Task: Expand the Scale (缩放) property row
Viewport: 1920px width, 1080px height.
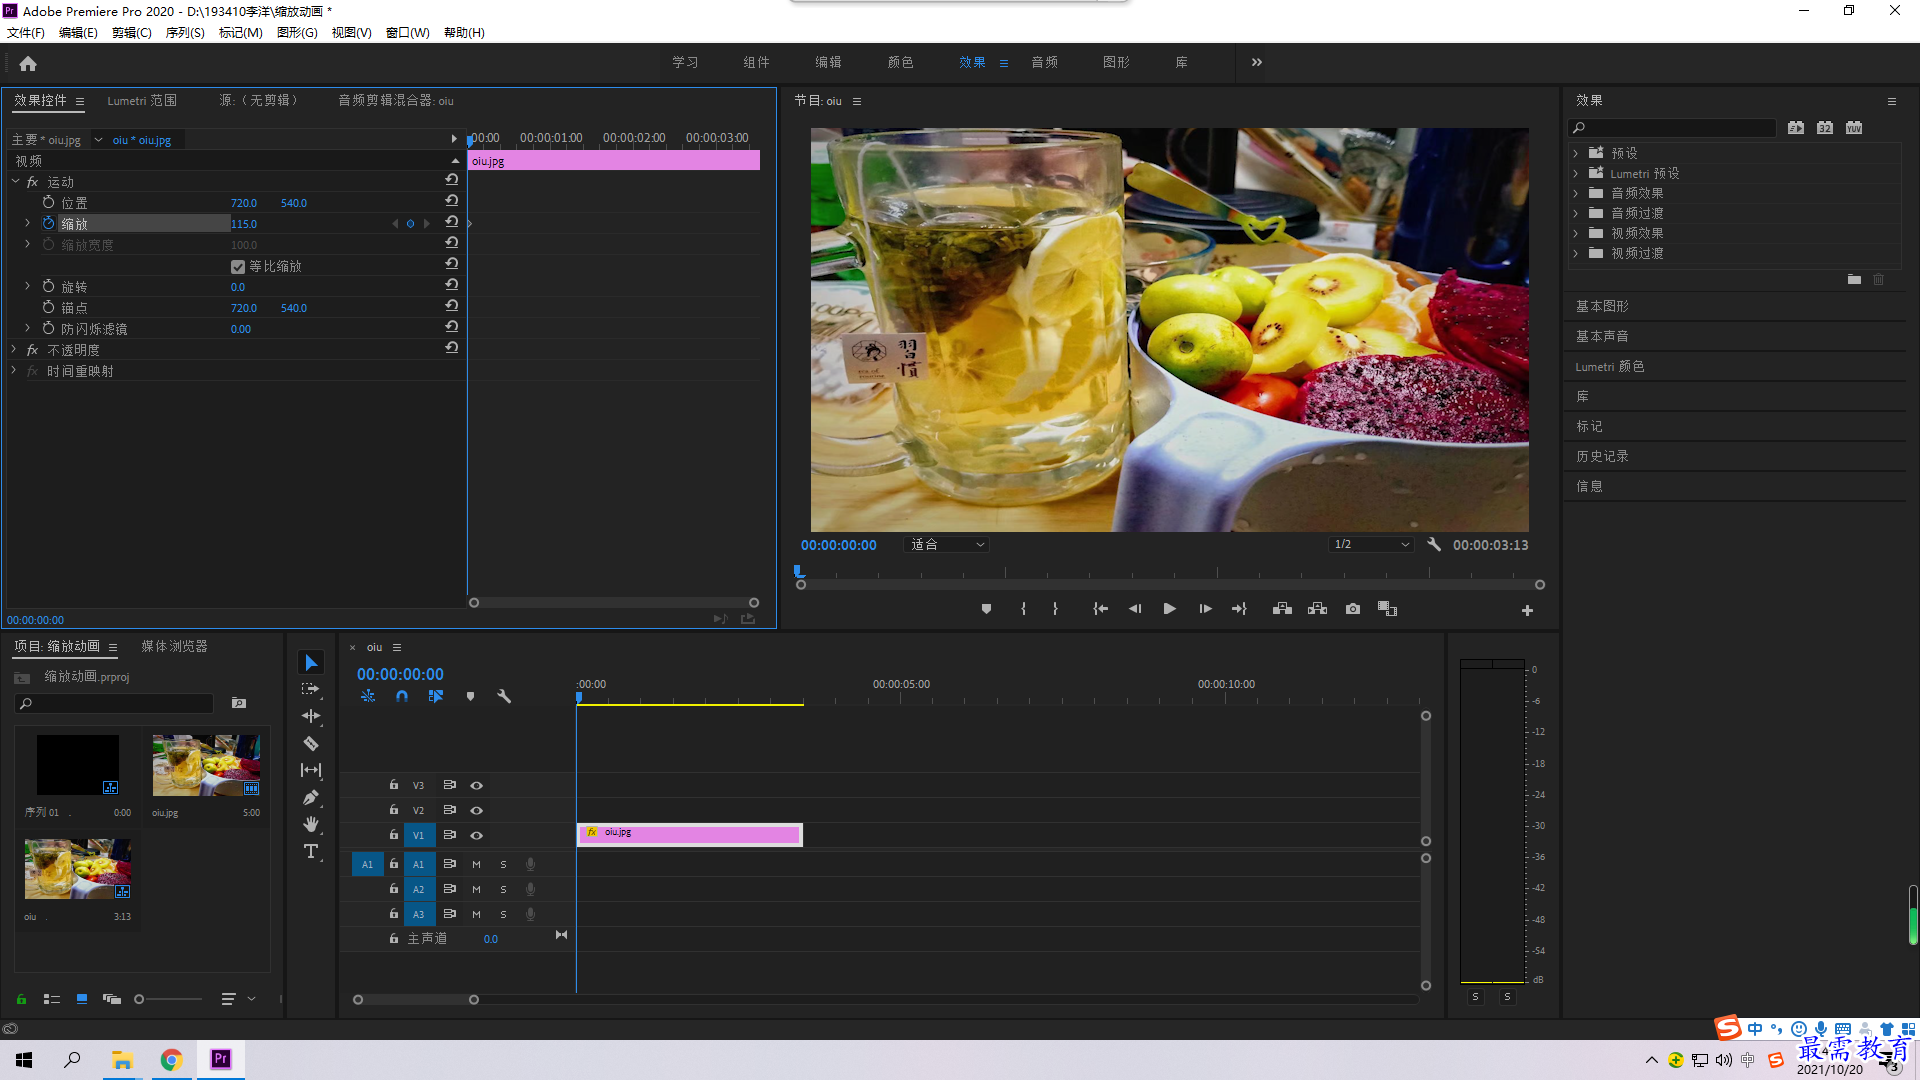Action: (28, 223)
